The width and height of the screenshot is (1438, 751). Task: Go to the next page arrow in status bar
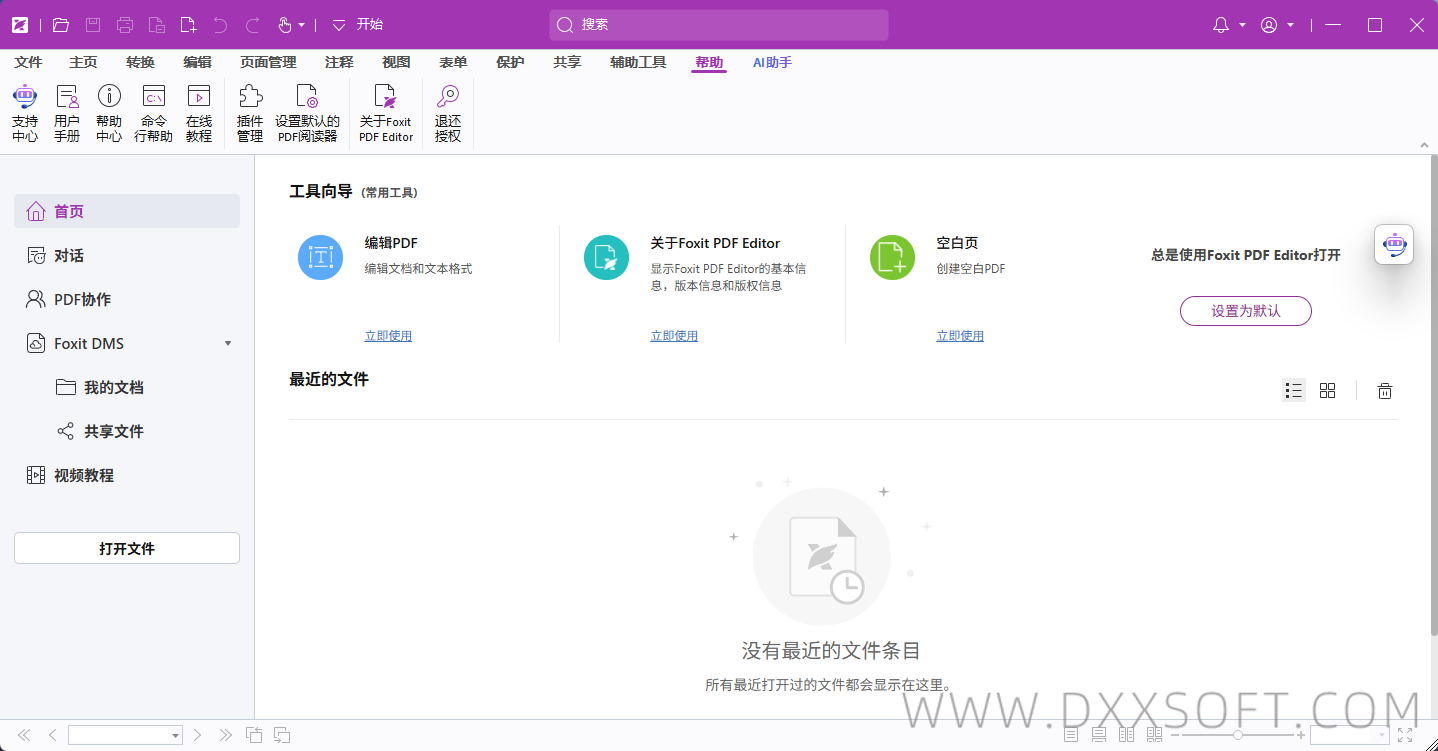197,735
